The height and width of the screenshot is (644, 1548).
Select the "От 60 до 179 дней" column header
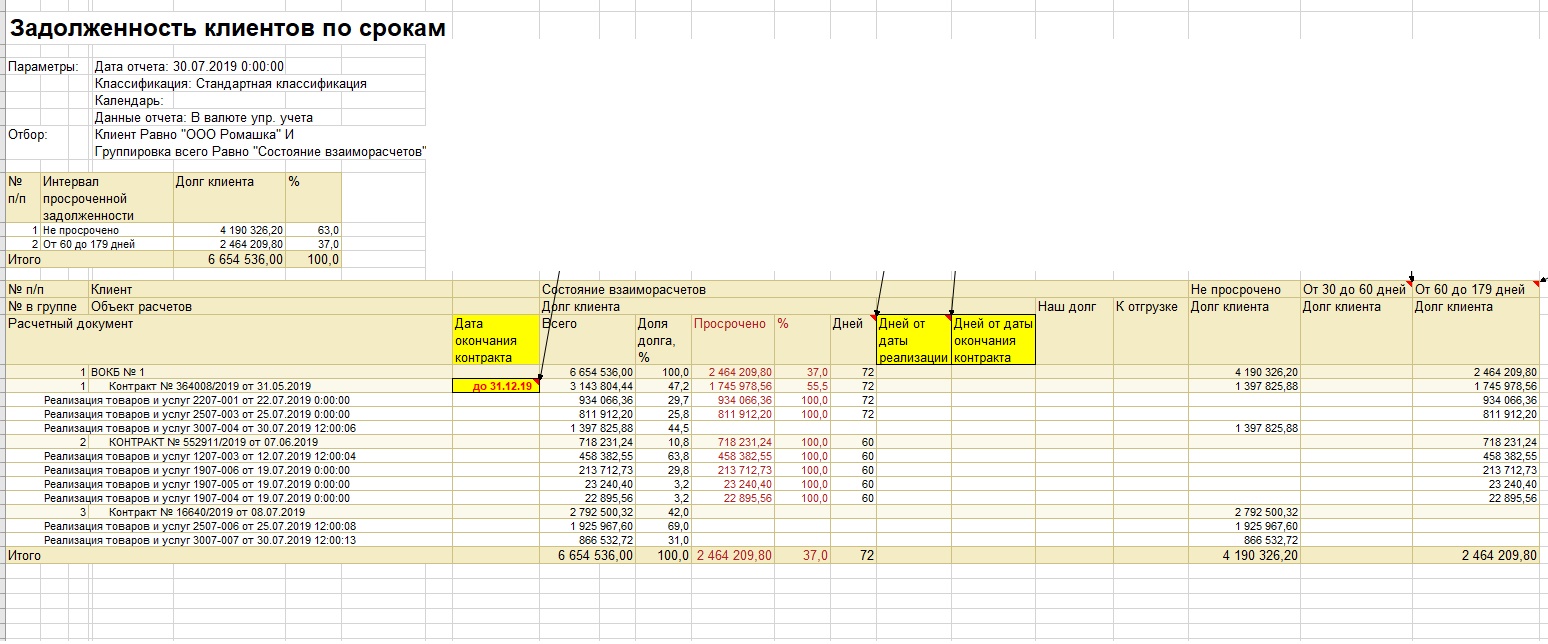point(1469,290)
